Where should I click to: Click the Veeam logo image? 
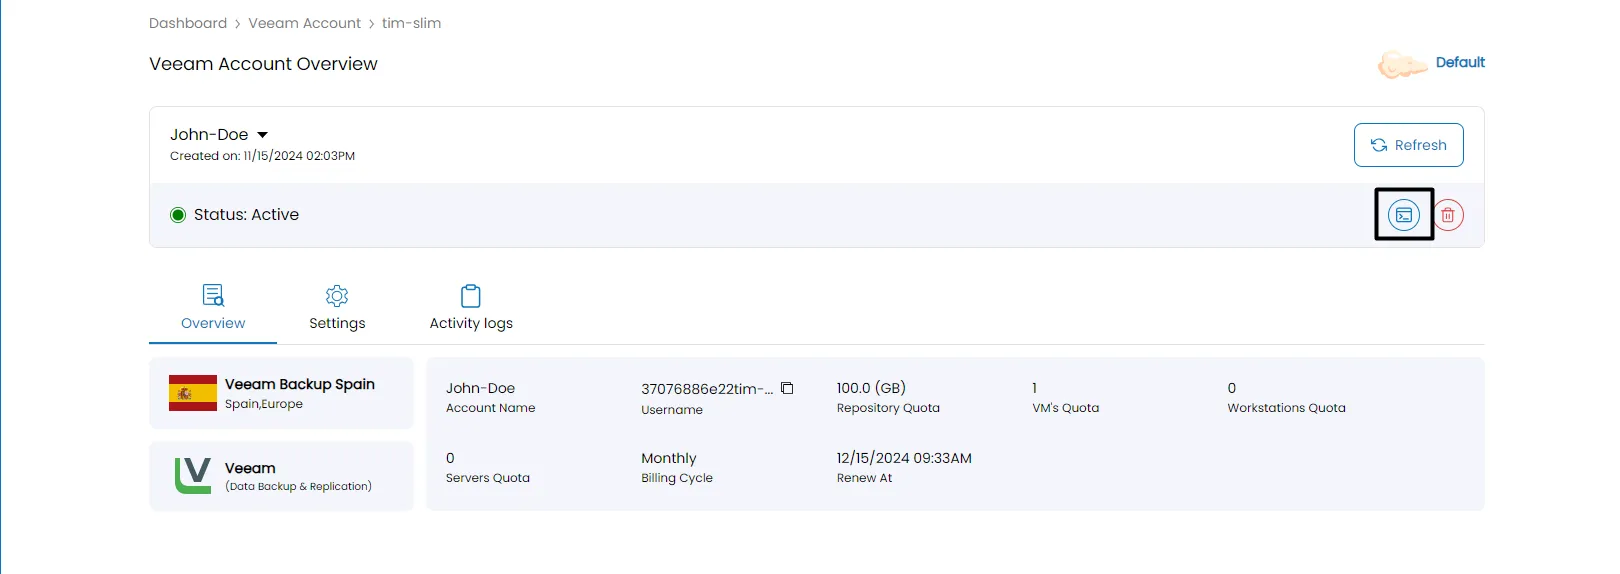point(193,476)
